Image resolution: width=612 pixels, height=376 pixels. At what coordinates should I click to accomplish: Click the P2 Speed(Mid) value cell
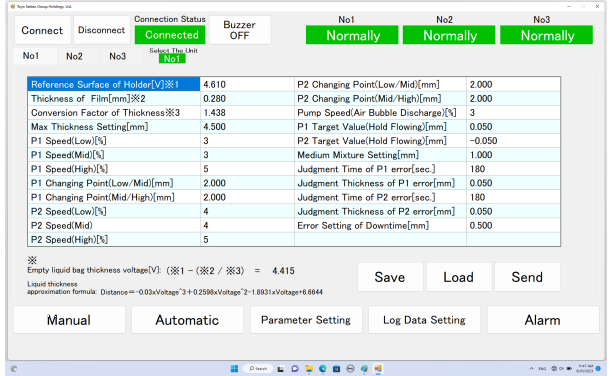(x=247, y=225)
